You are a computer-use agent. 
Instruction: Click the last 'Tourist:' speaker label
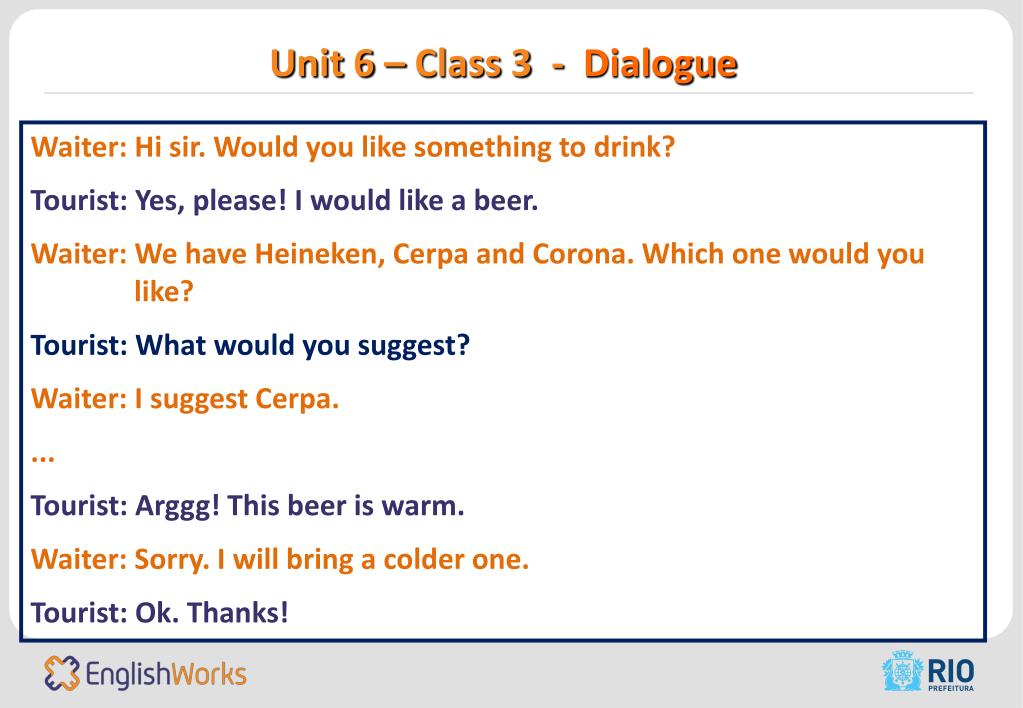click(79, 613)
